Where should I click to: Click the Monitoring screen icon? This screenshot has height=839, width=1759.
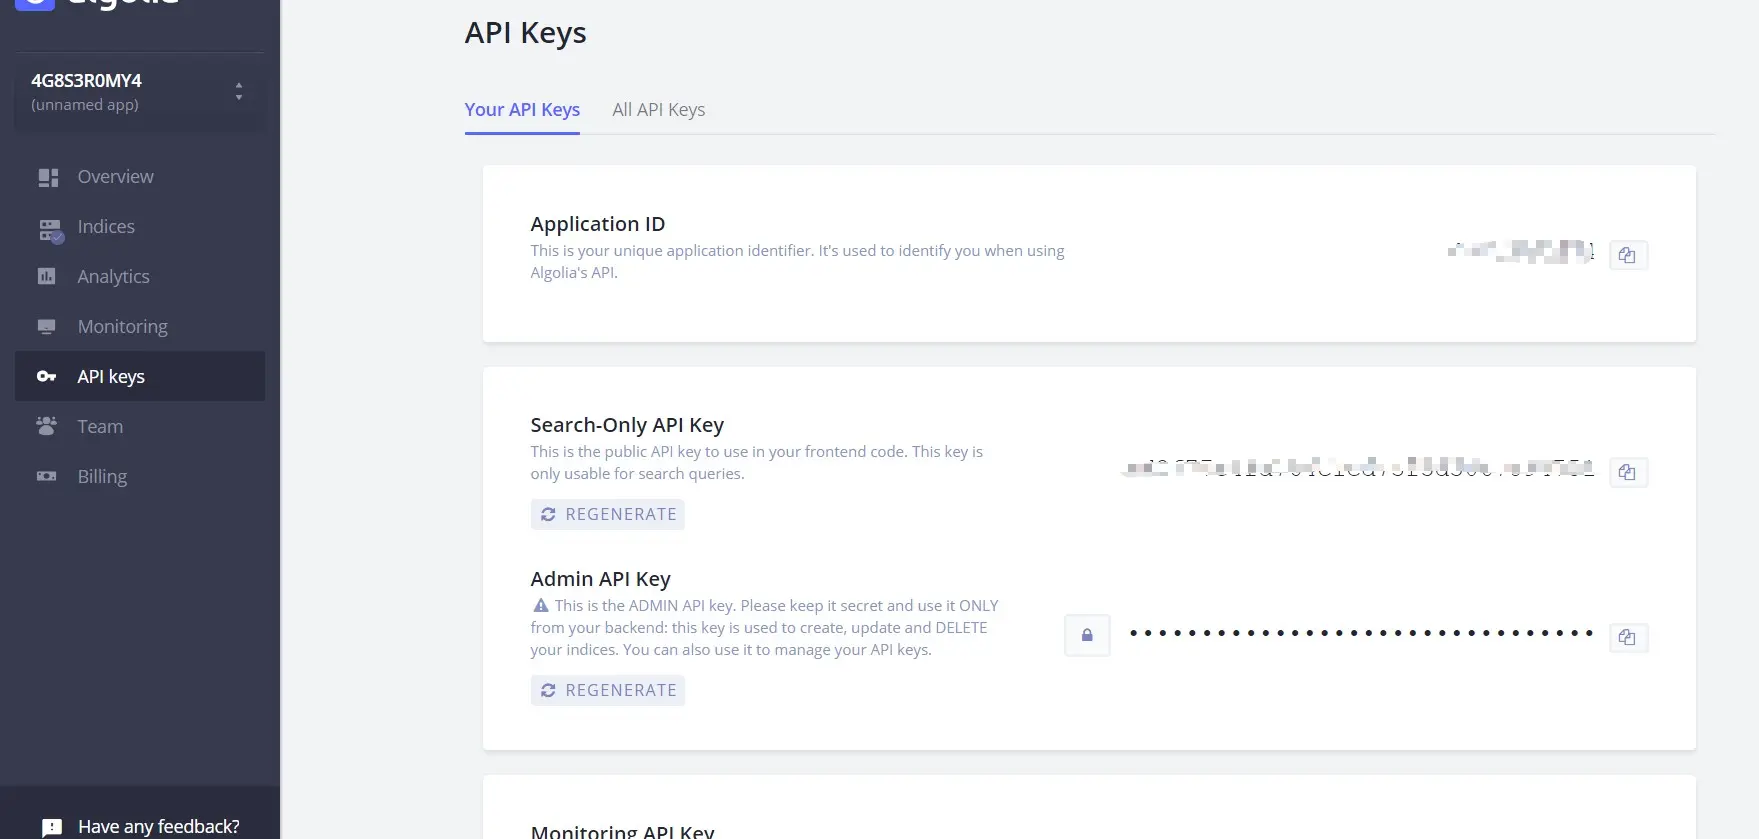coord(47,327)
